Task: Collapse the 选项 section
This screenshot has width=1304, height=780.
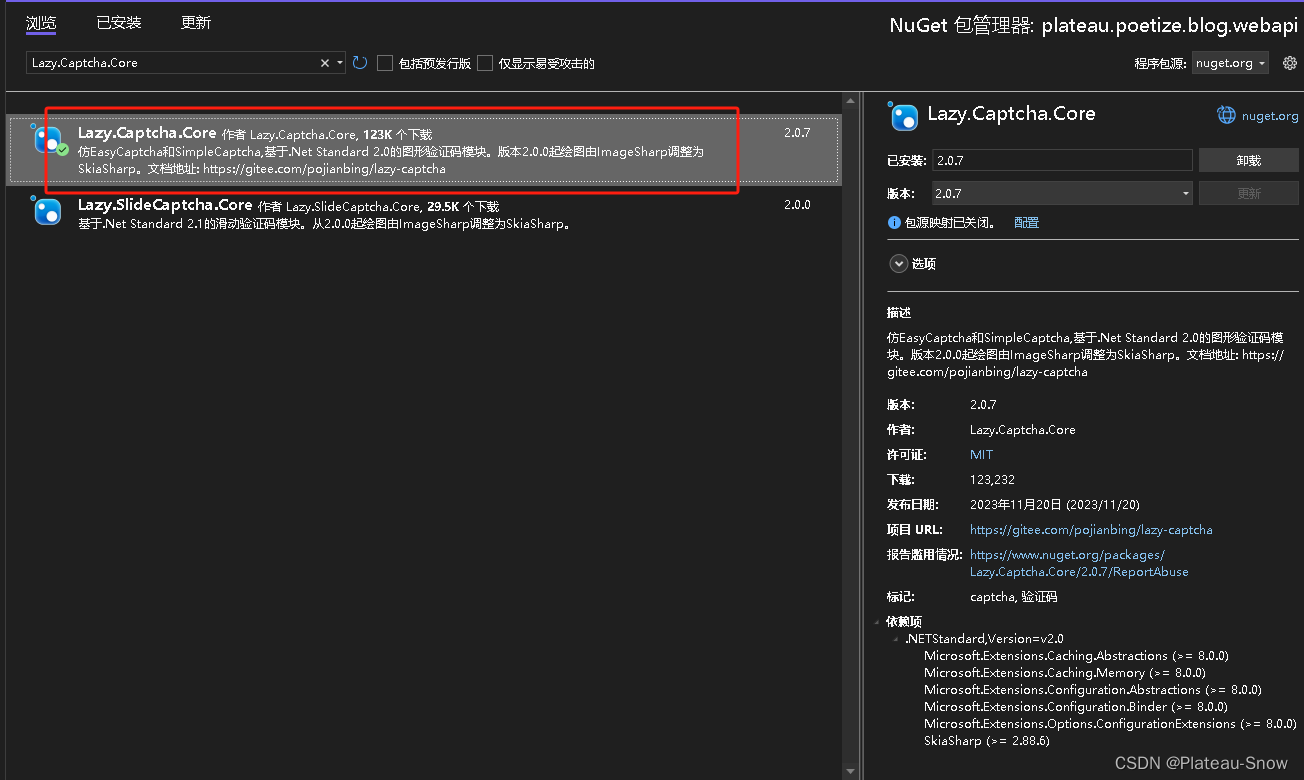Action: 898,263
